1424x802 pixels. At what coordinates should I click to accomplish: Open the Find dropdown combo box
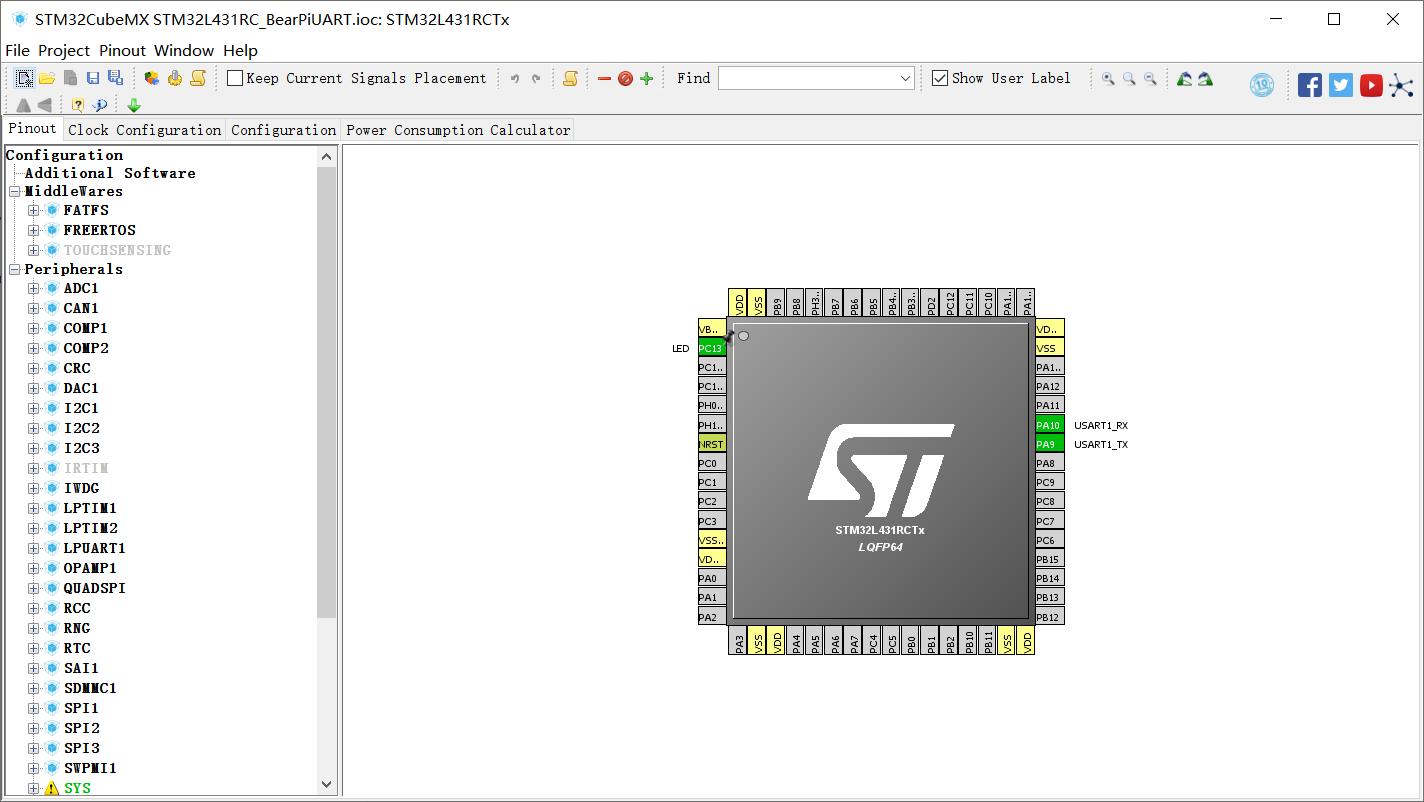[x=905, y=78]
